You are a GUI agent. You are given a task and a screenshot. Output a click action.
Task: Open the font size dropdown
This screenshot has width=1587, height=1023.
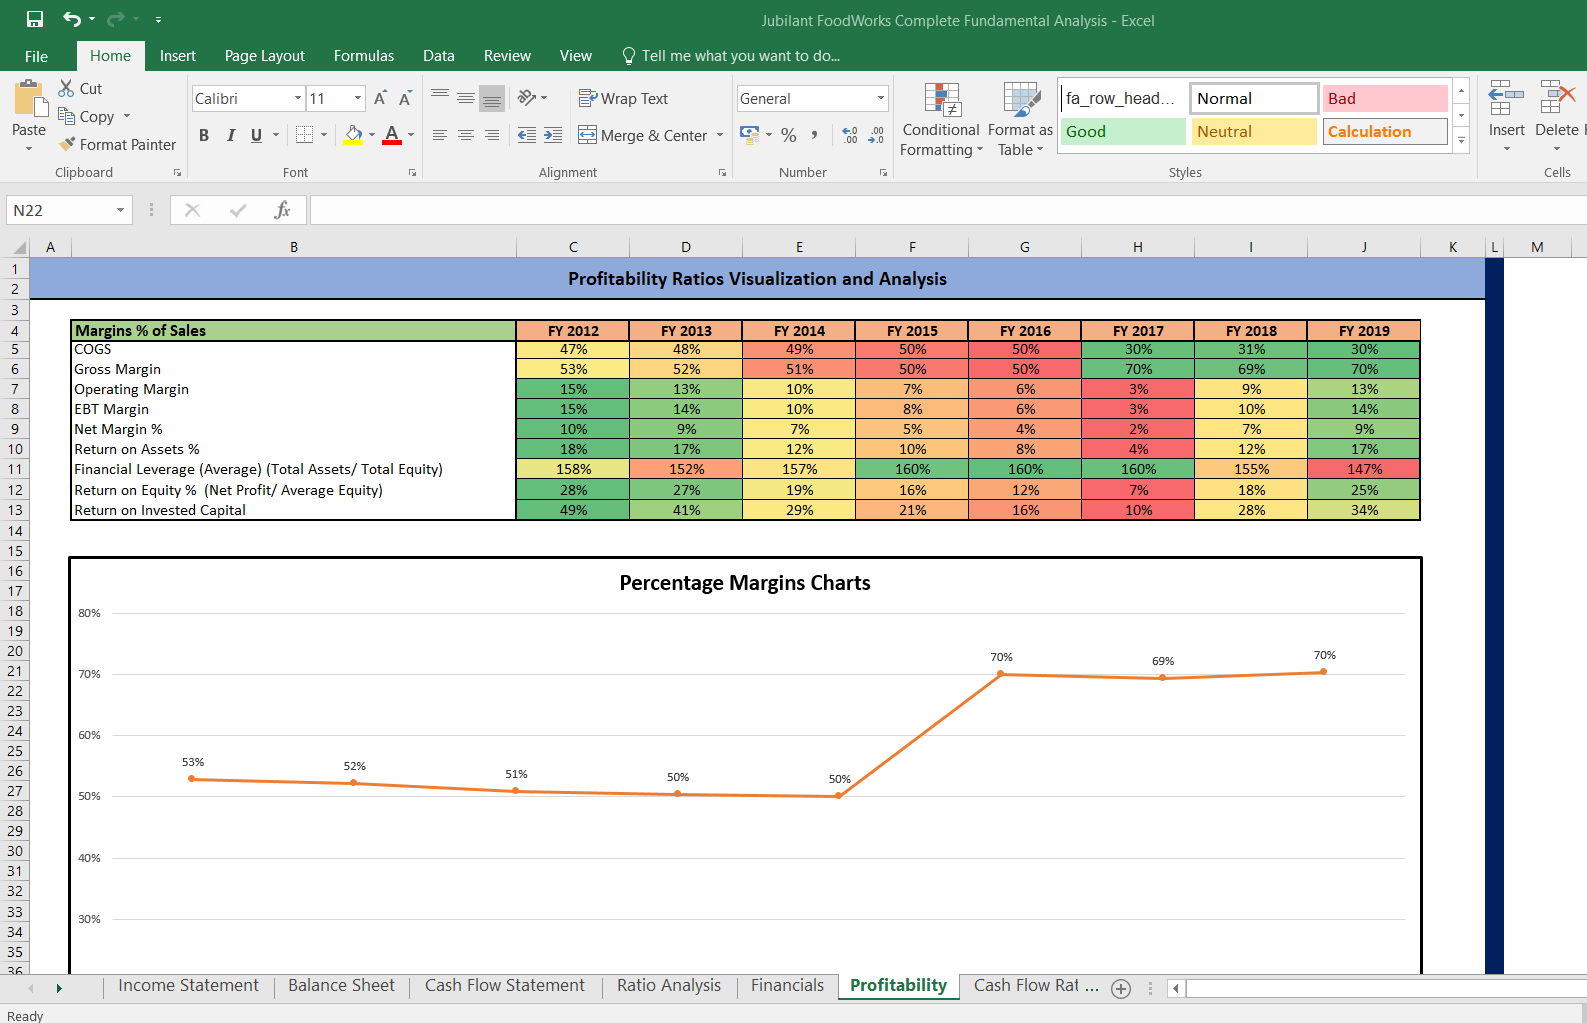coord(358,98)
